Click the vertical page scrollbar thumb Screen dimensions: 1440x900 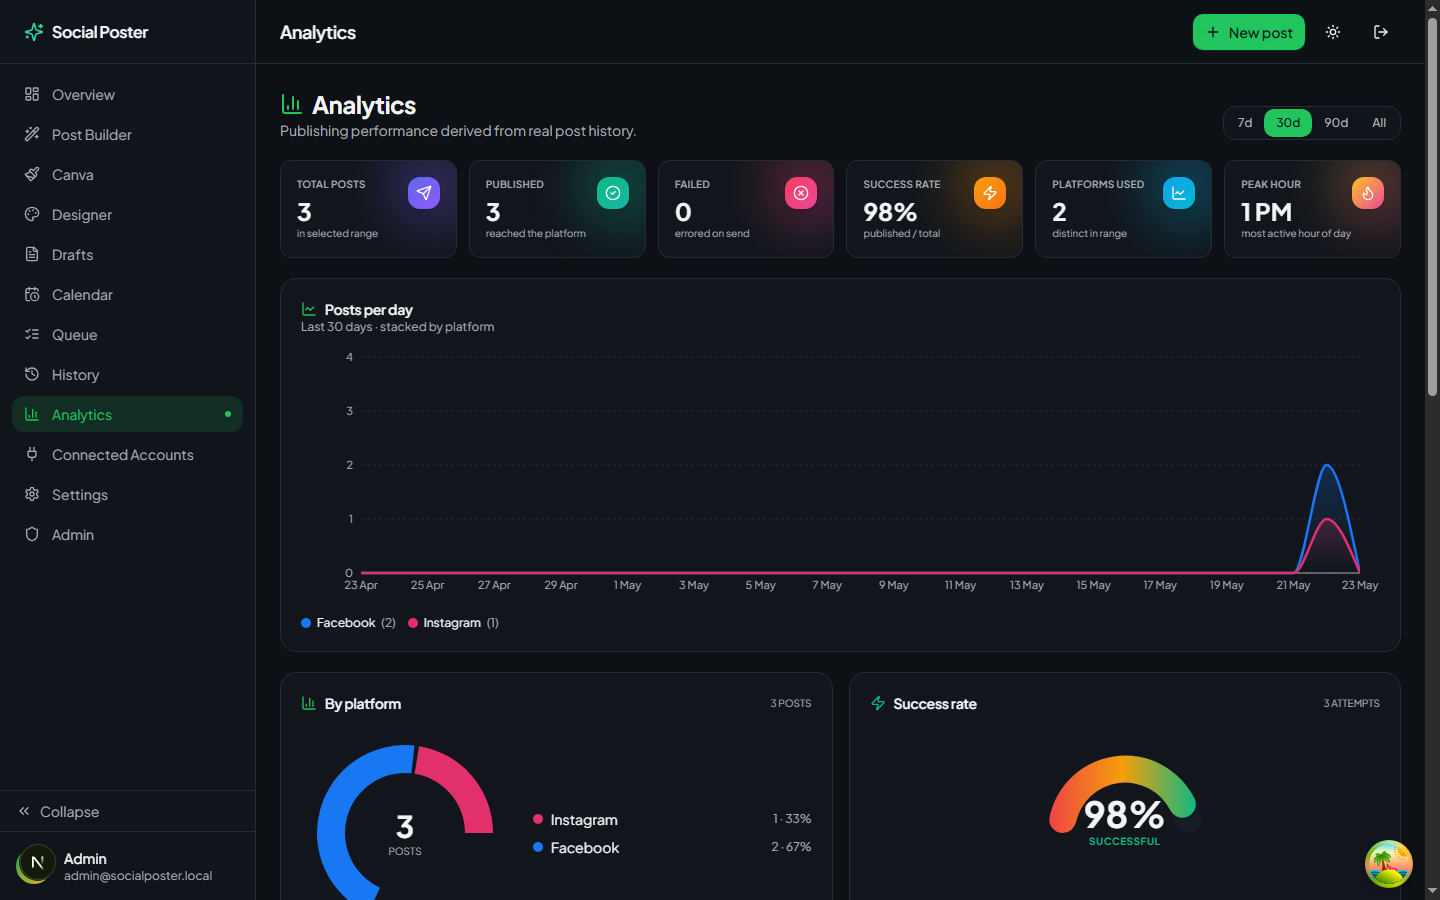(1432, 207)
